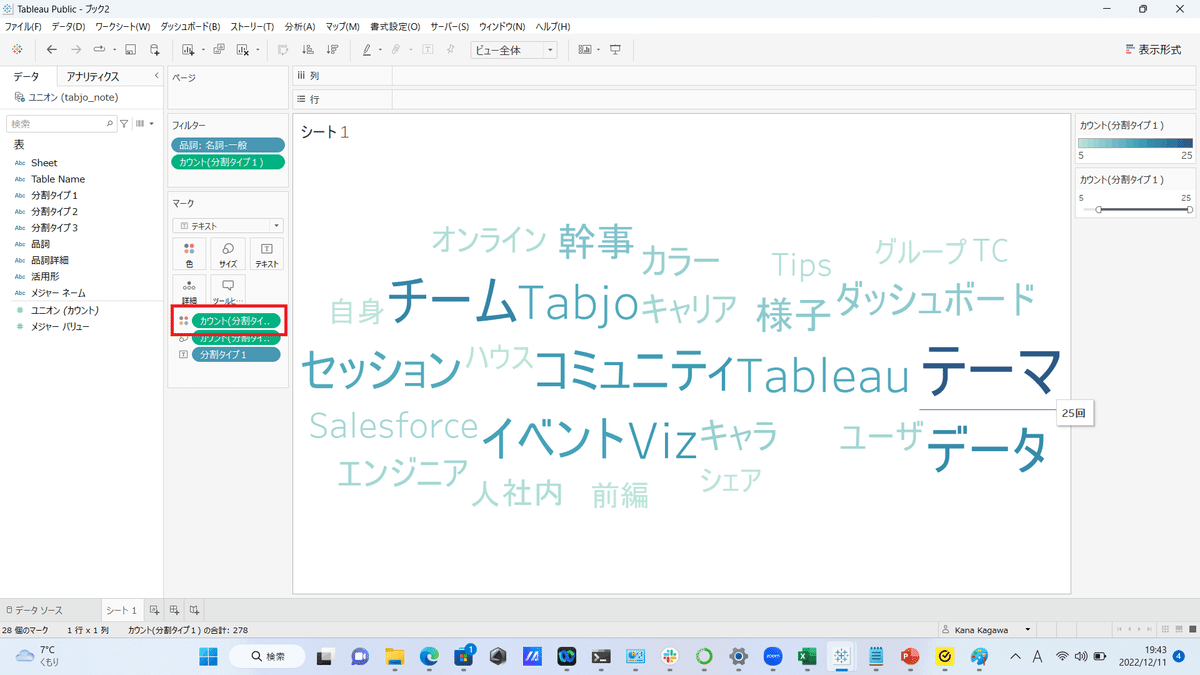1200x675 pixels.
Task: Open the clear sheet dropdown arrow
Action: 258,49
